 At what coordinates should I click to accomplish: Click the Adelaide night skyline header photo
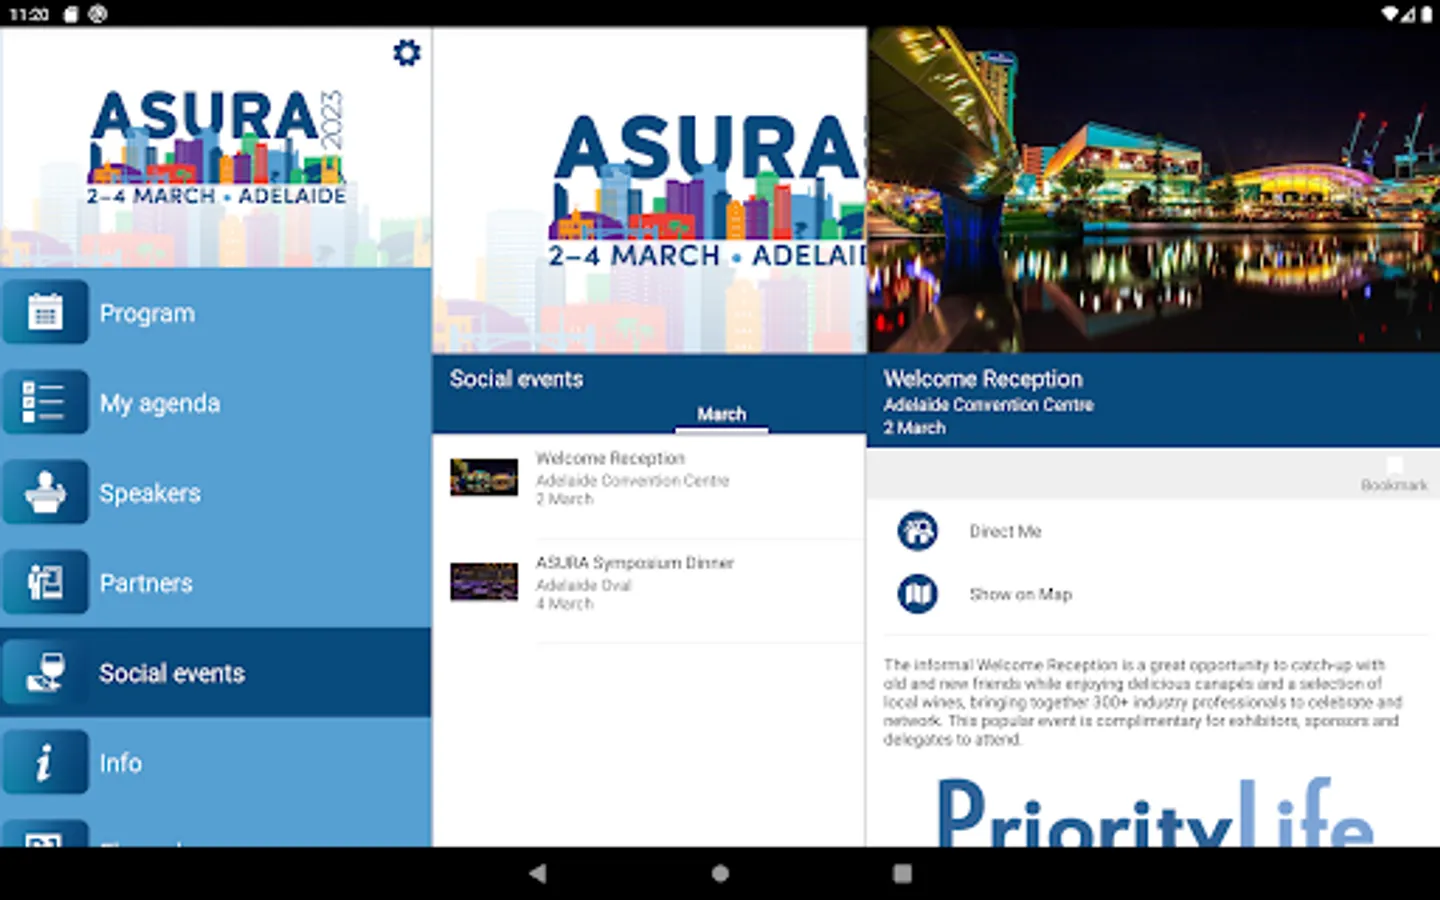click(x=1154, y=189)
